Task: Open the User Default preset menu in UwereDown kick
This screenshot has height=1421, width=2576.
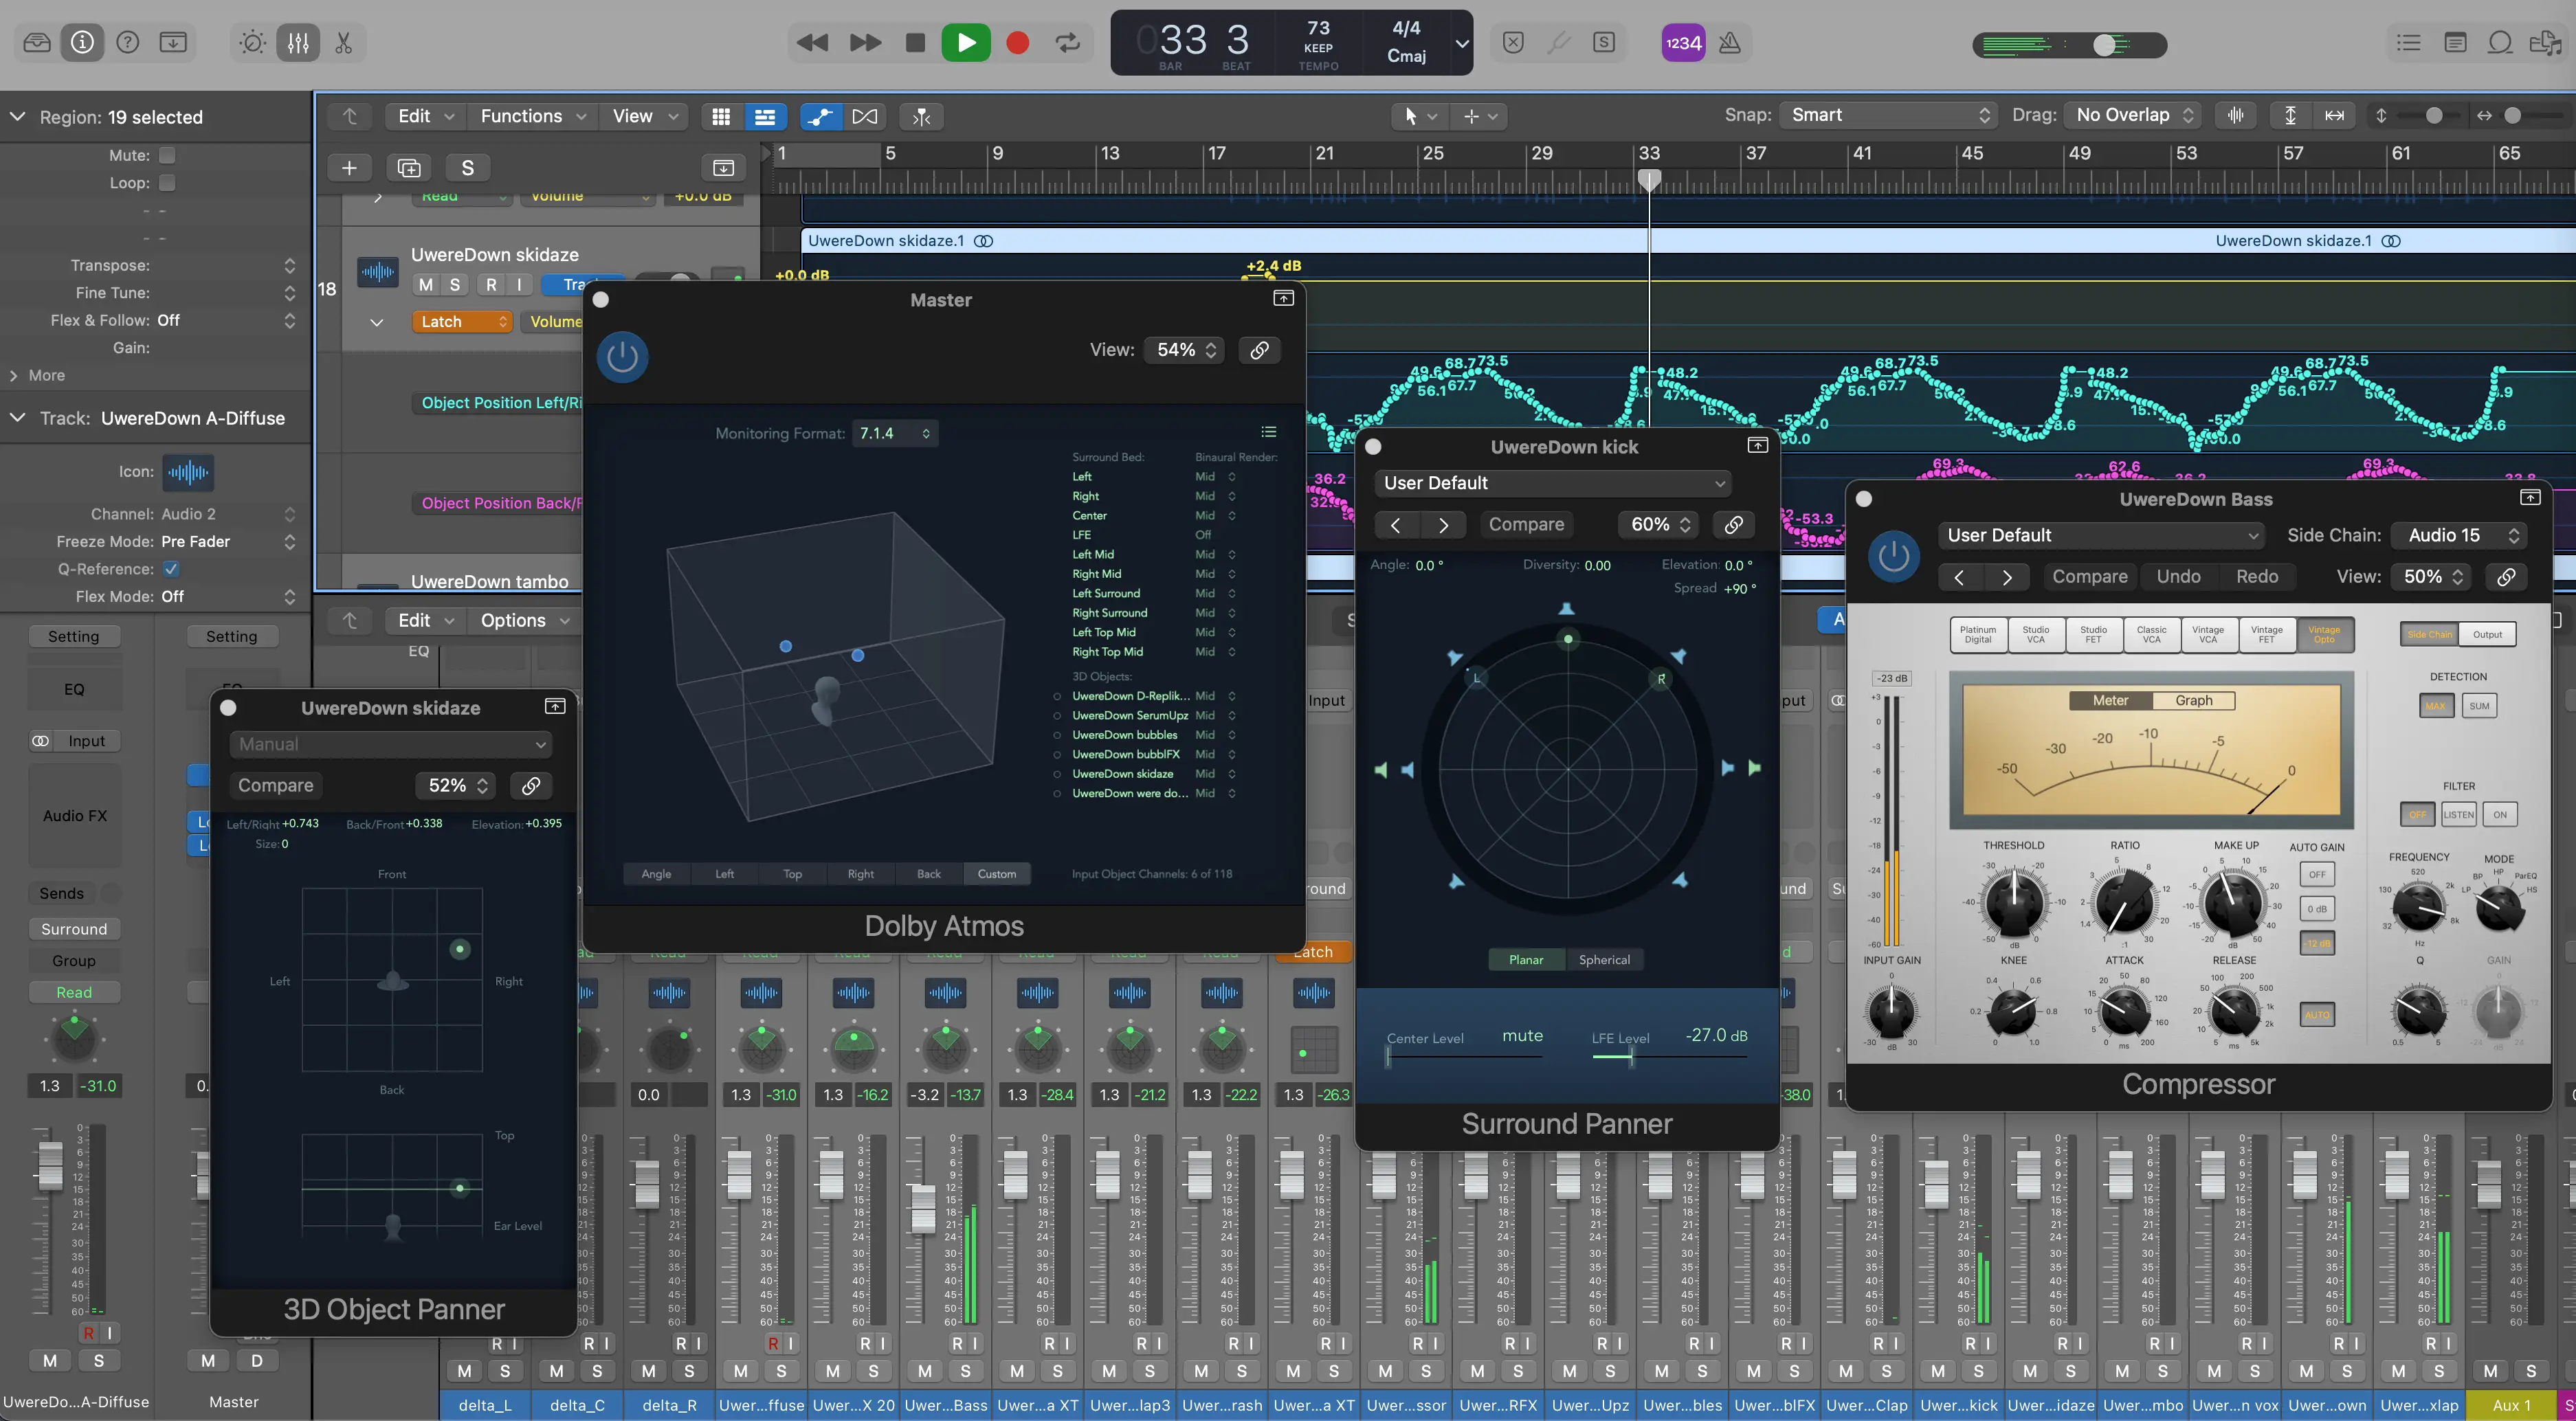Action: (1552, 483)
